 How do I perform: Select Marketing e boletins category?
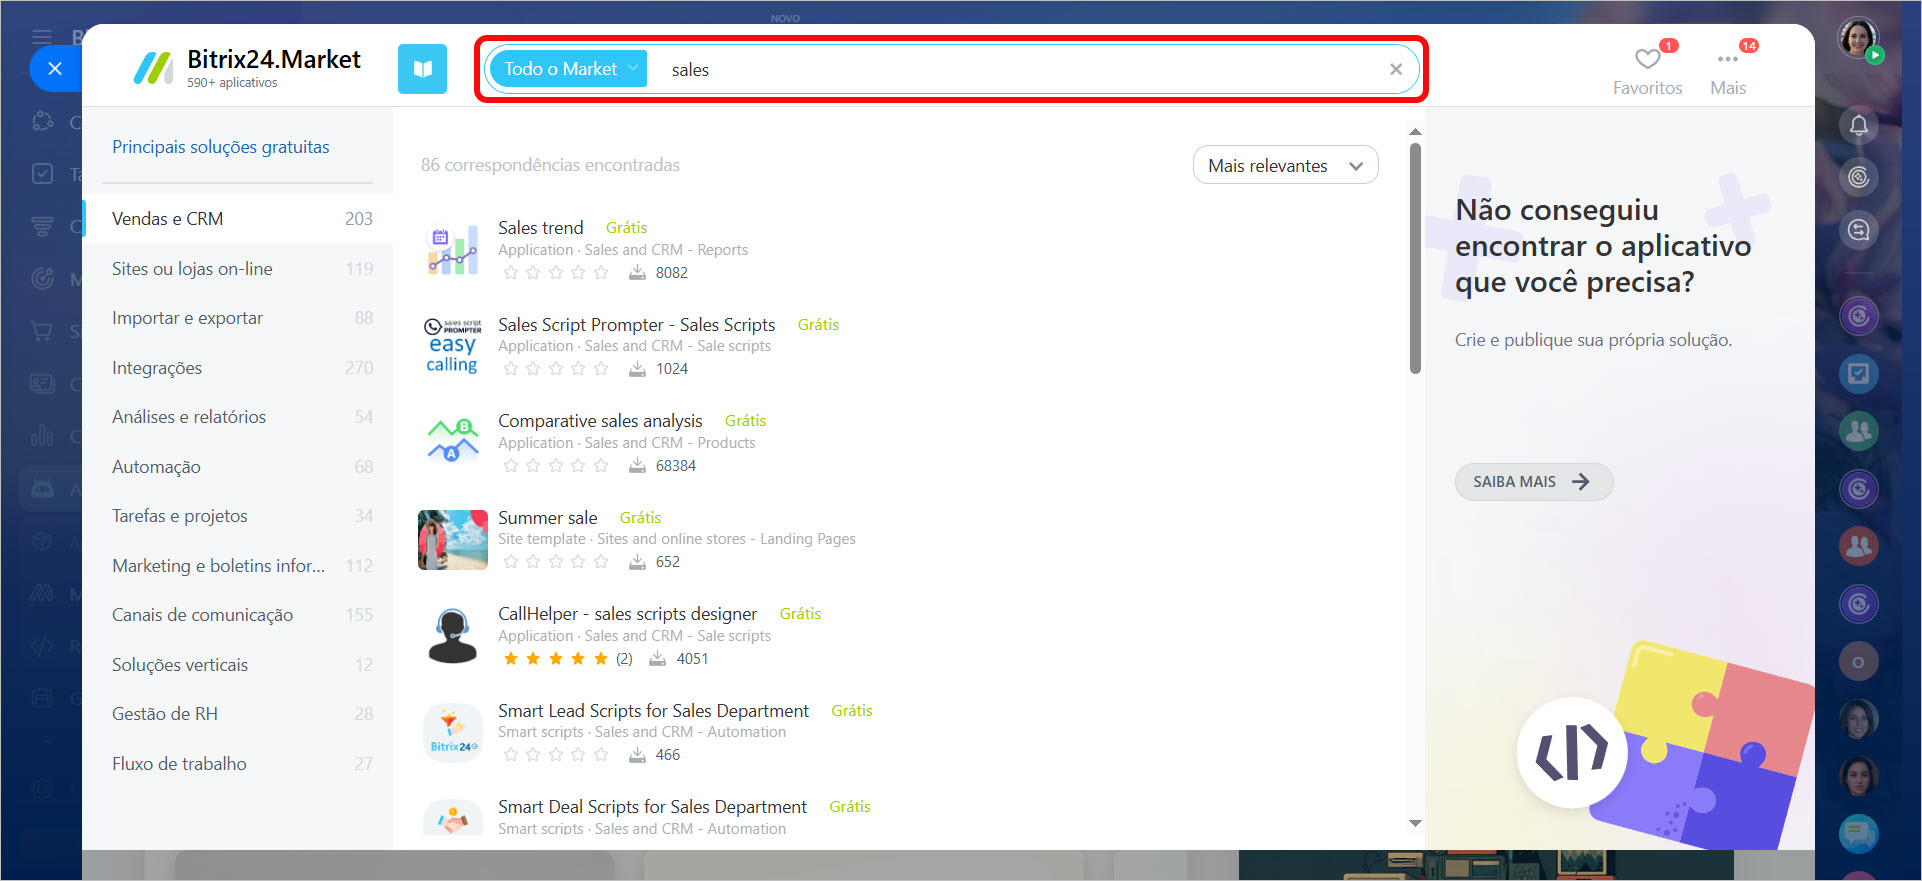(x=238, y=566)
